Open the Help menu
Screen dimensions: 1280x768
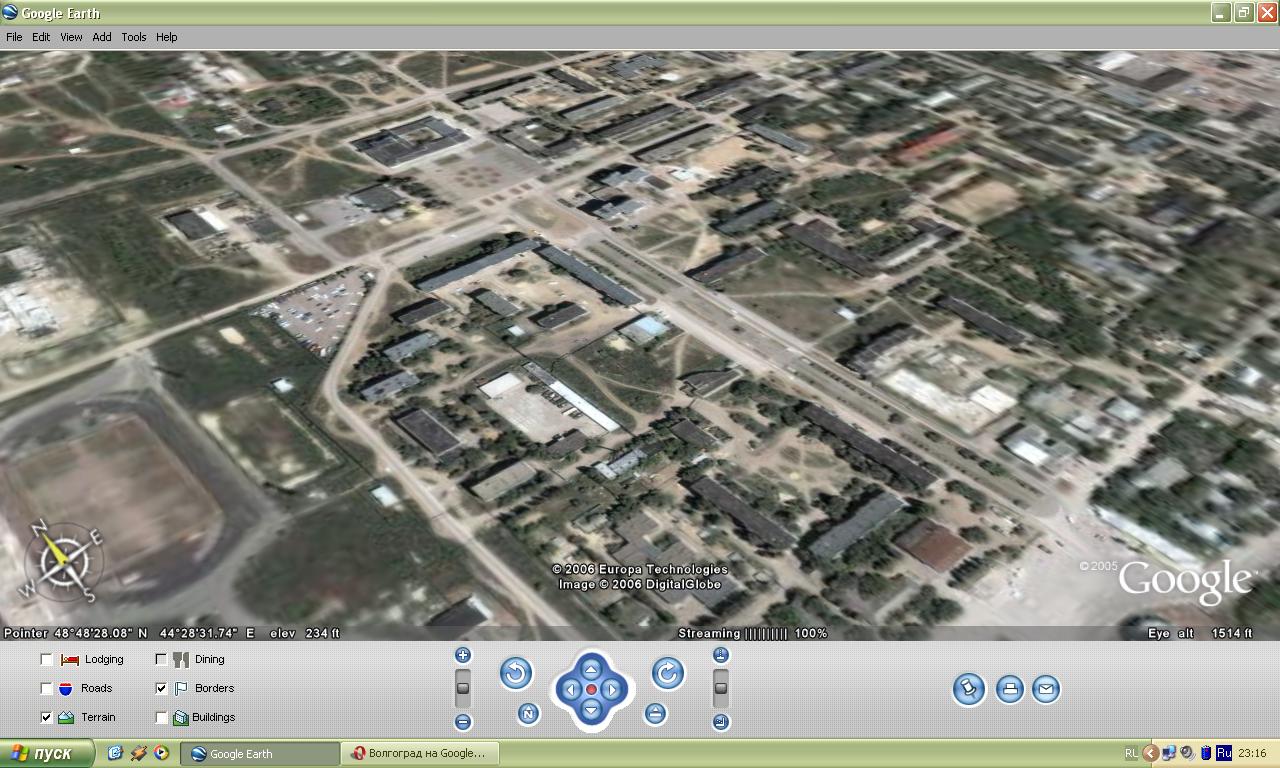(x=167, y=37)
